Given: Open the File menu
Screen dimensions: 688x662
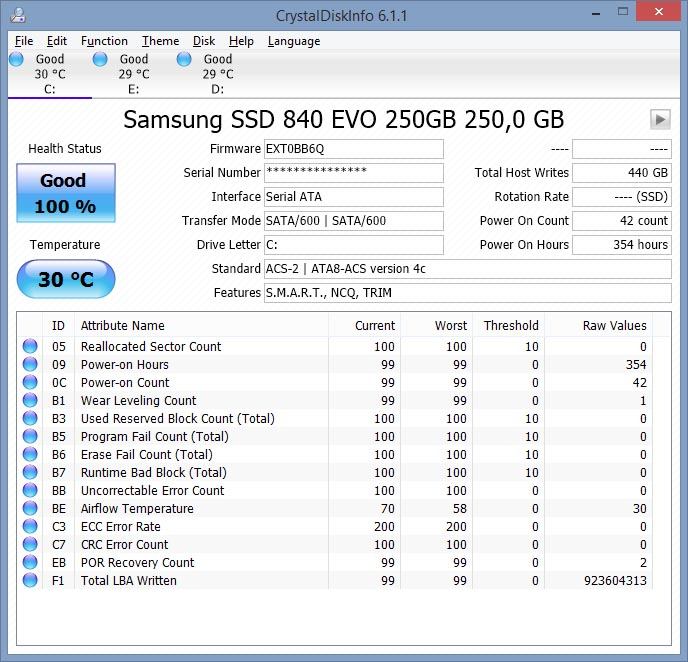Looking at the screenshot, I should (24, 41).
